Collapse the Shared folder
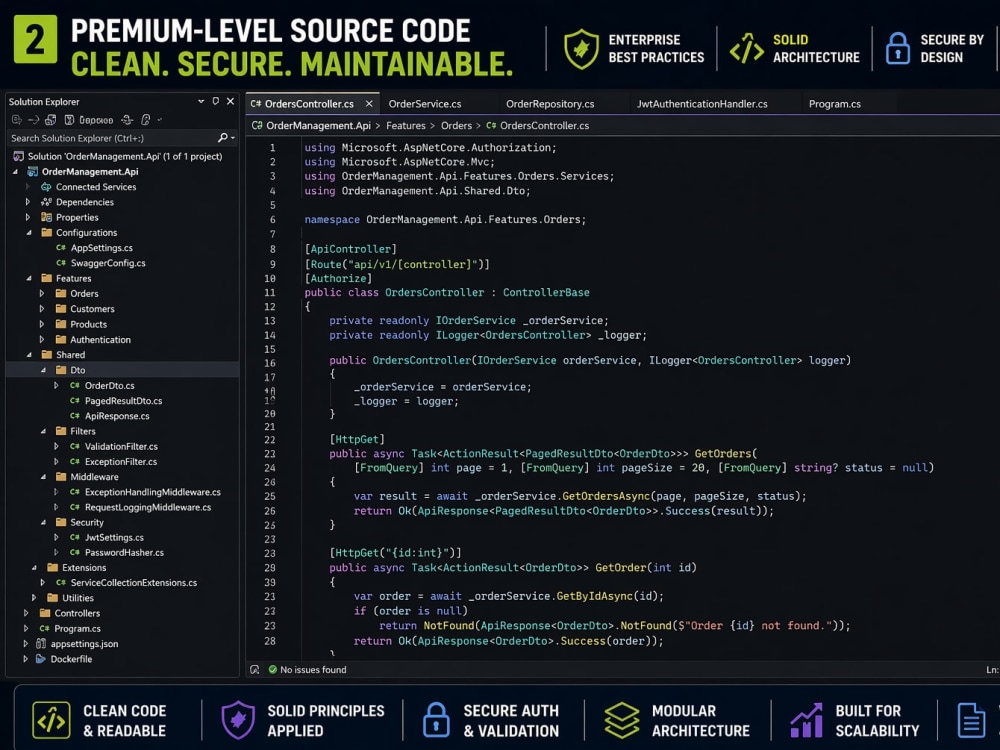Screen dimensions: 1000x750 29,355
